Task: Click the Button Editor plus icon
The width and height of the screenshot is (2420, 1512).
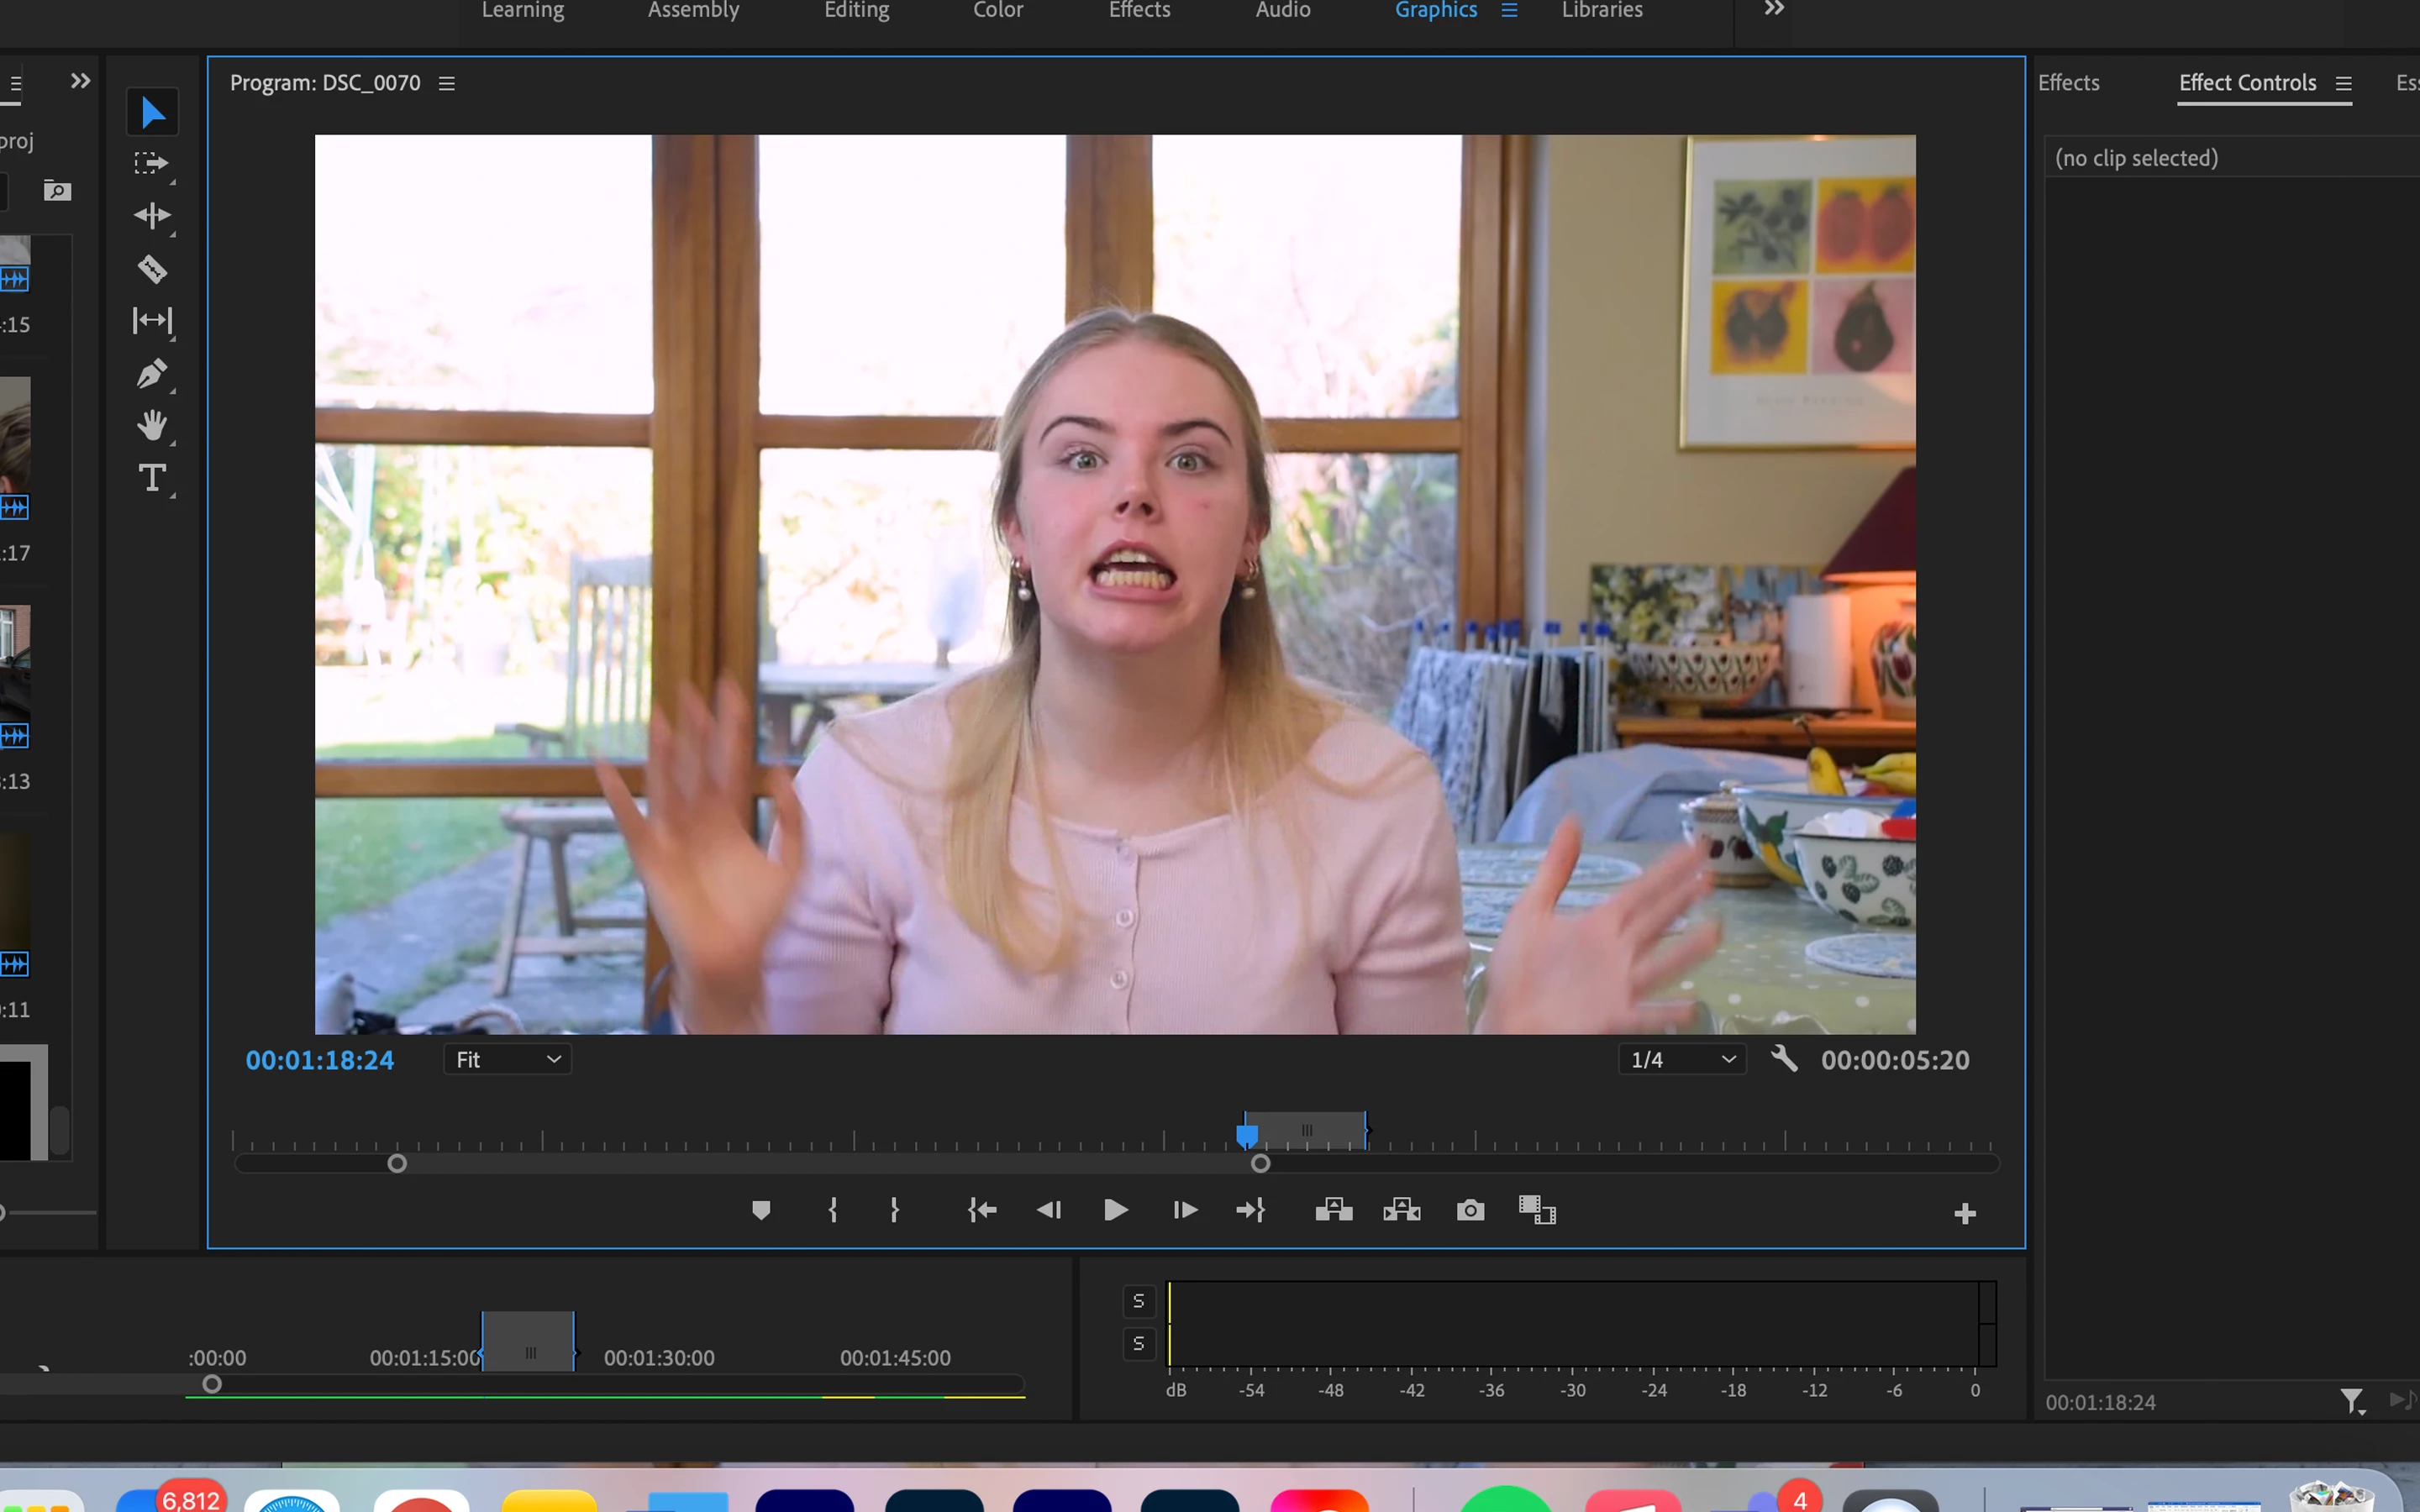Action: 1964,1214
